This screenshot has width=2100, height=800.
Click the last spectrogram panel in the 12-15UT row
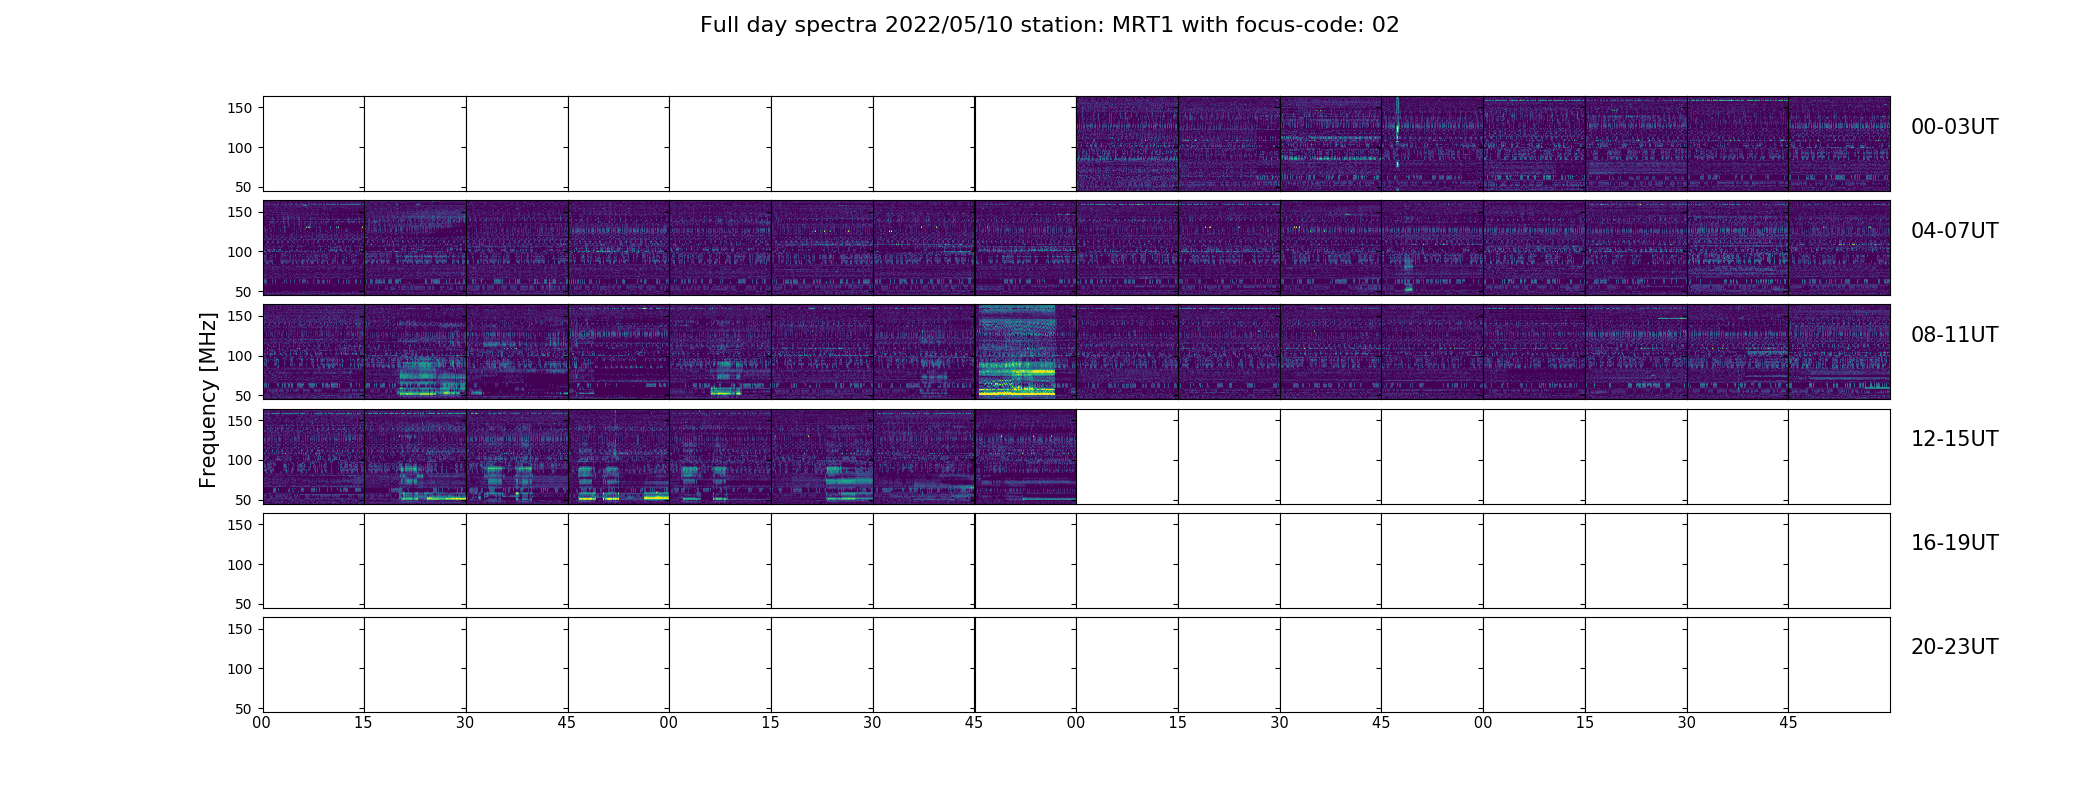(x=1025, y=456)
